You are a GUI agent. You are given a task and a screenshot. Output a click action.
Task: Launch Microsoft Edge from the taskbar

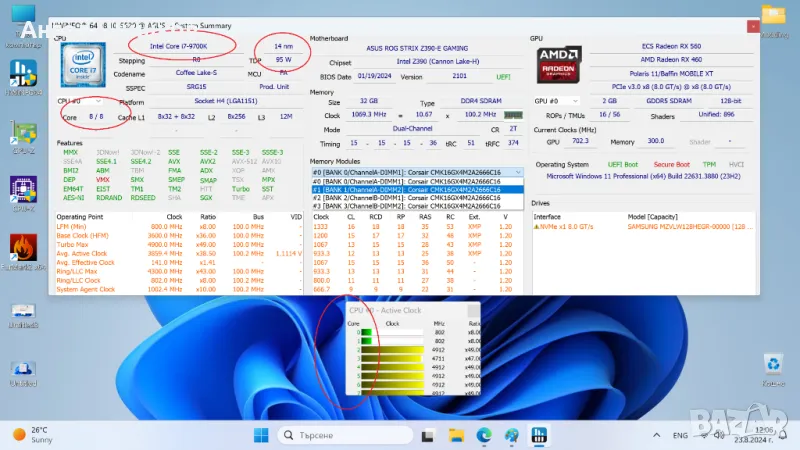point(484,435)
